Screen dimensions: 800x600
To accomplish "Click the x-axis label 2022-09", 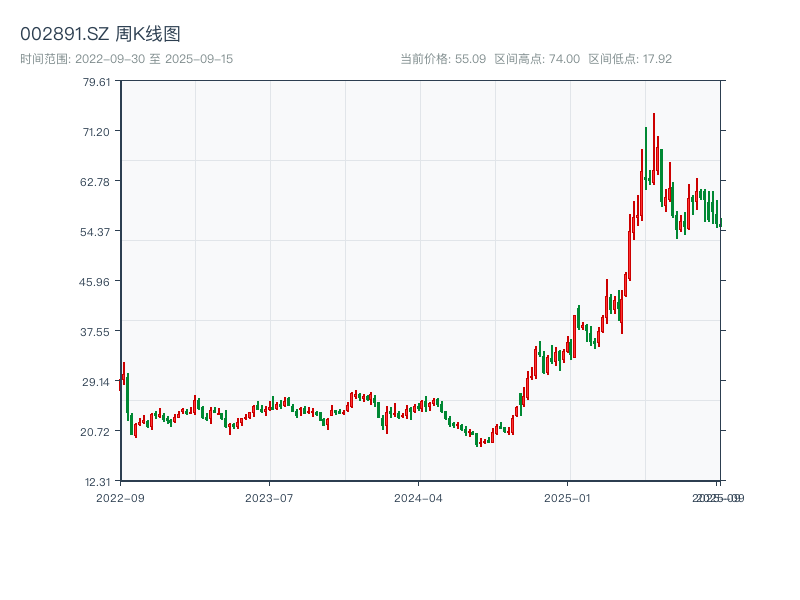I will coord(120,498).
